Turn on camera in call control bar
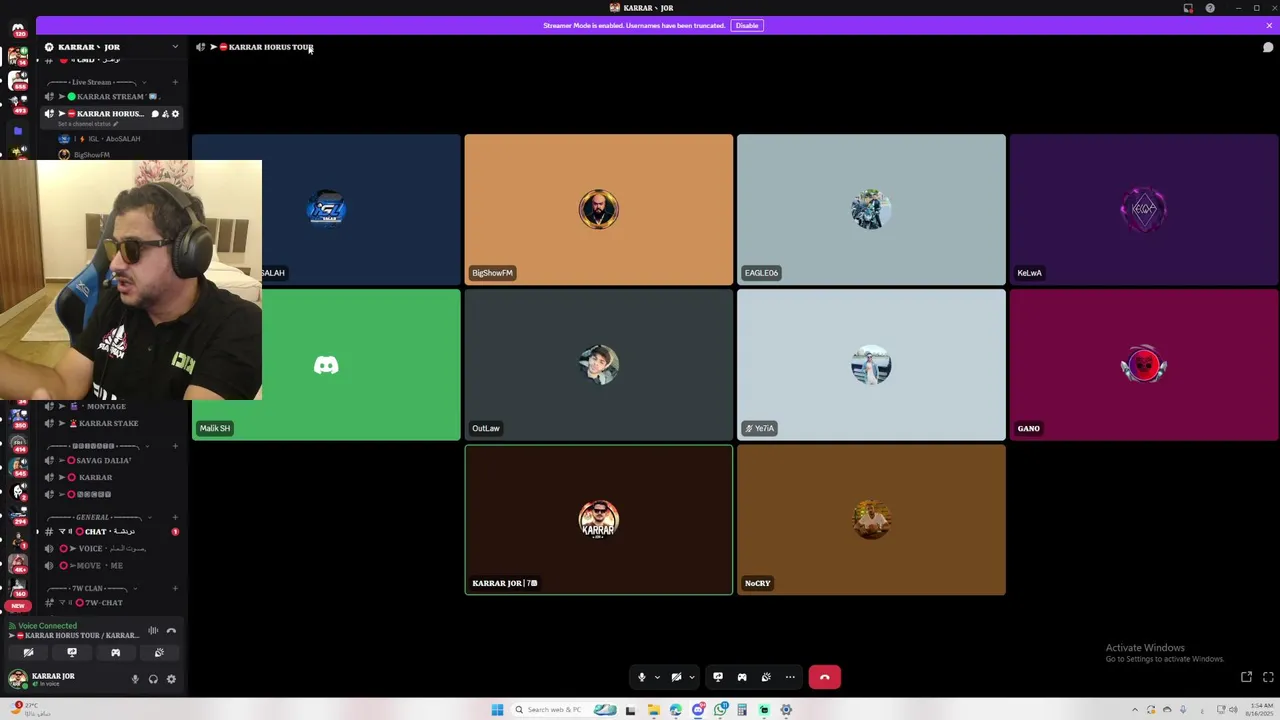 pos(676,677)
